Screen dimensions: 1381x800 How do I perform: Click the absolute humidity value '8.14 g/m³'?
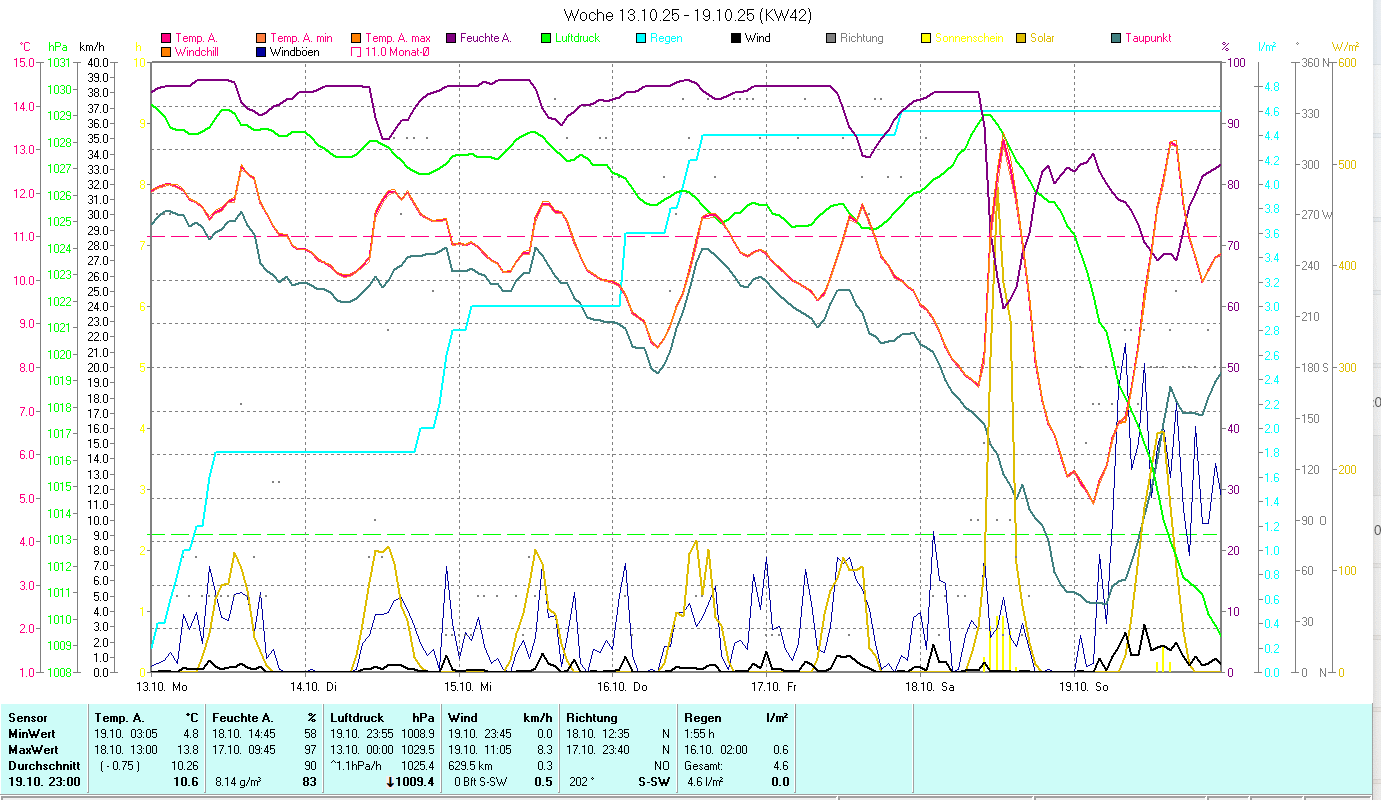pyautogui.click(x=239, y=782)
